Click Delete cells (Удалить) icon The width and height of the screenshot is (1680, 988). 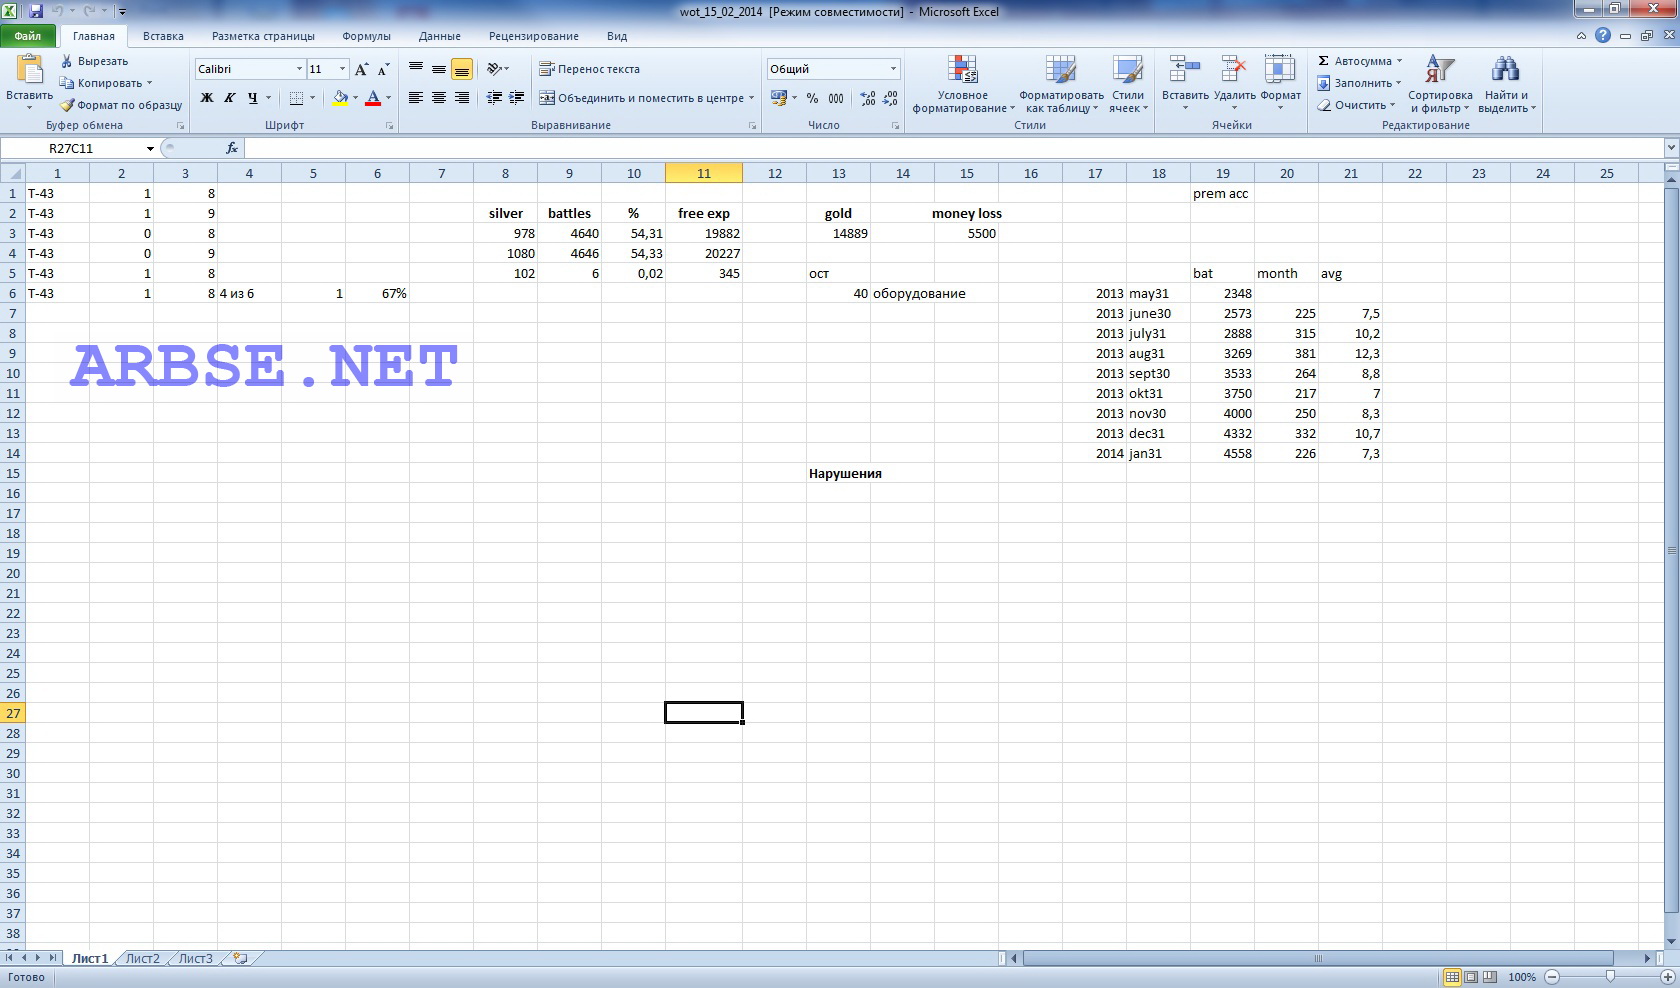coord(1234,69)
